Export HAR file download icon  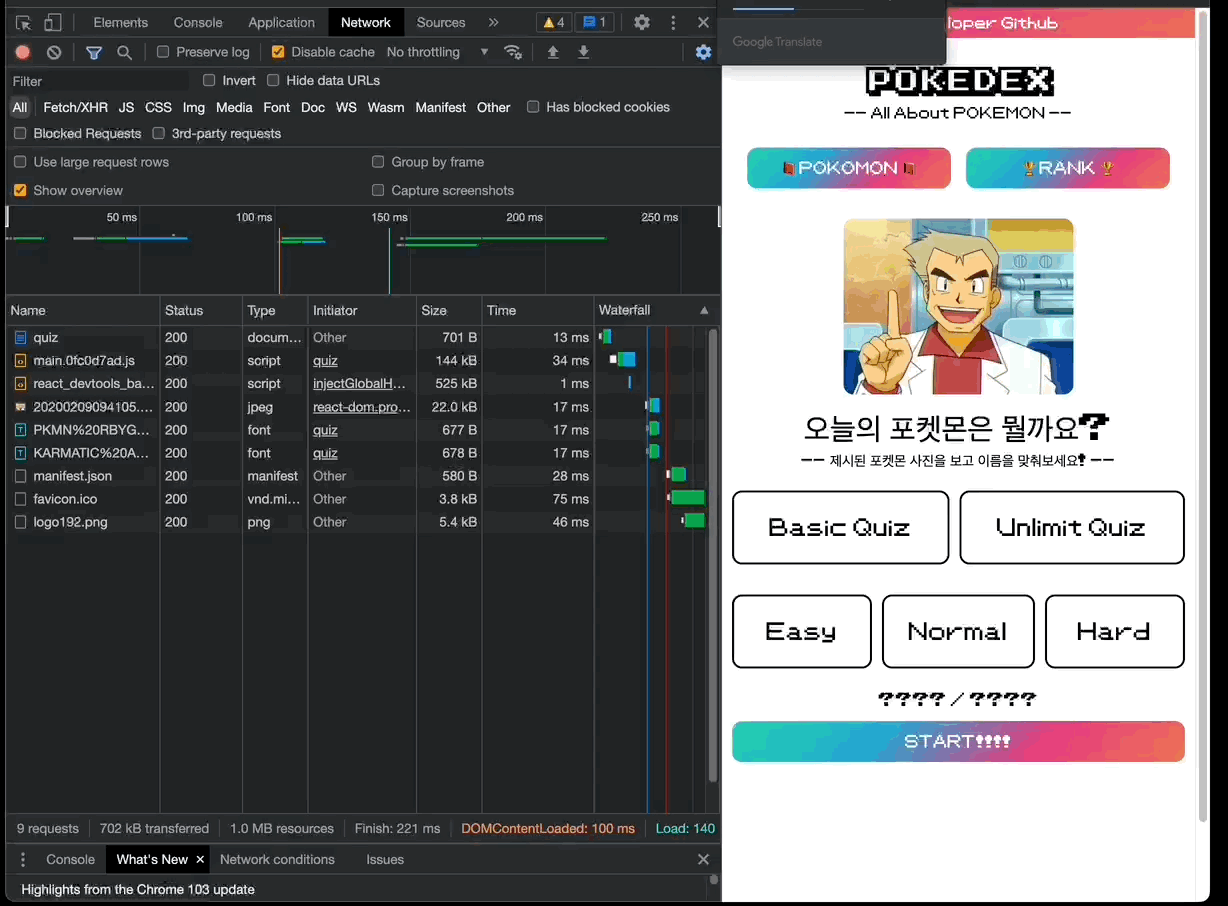(584, 52)
